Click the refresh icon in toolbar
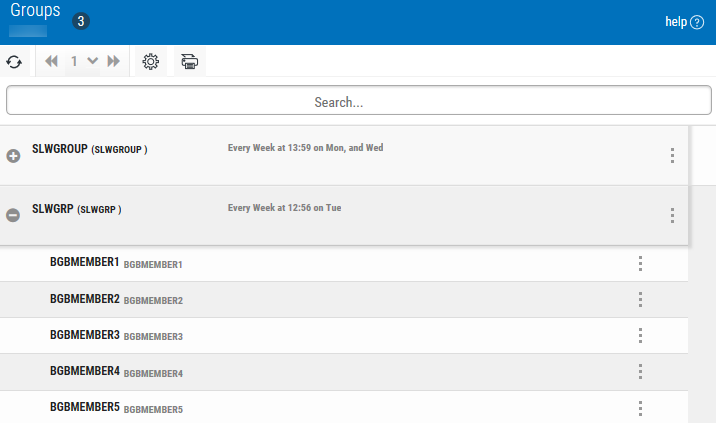The image size is (716, 423). tap(14, 62)
